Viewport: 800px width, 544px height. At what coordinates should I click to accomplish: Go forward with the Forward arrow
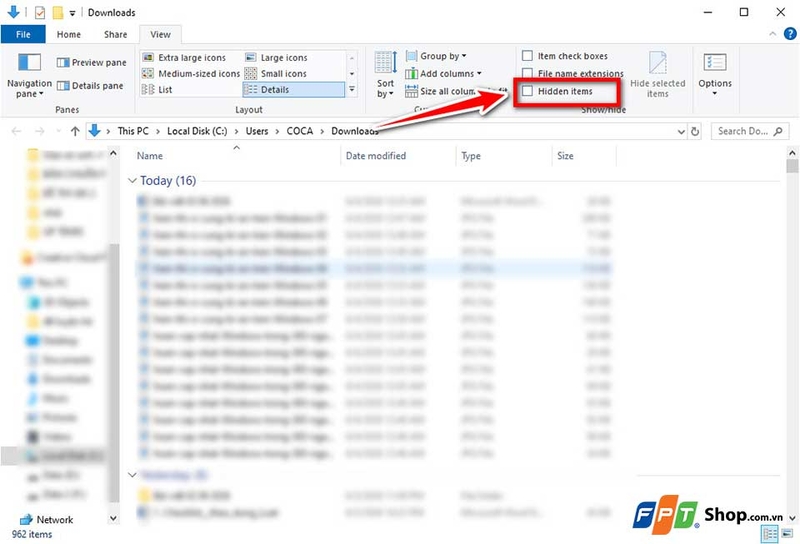[x=39, y=131]
